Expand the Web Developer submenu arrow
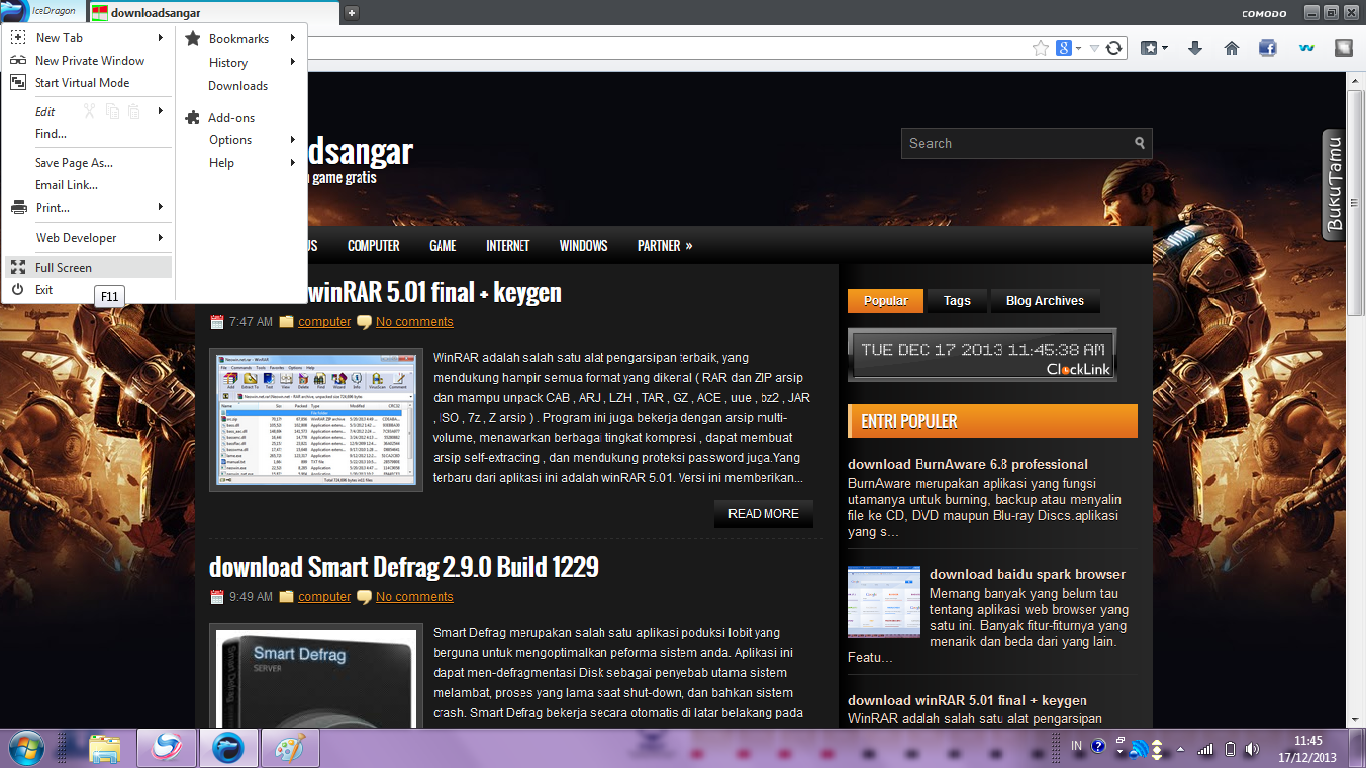The height and width of the screenshot is (768, 1366). point(161,238)
